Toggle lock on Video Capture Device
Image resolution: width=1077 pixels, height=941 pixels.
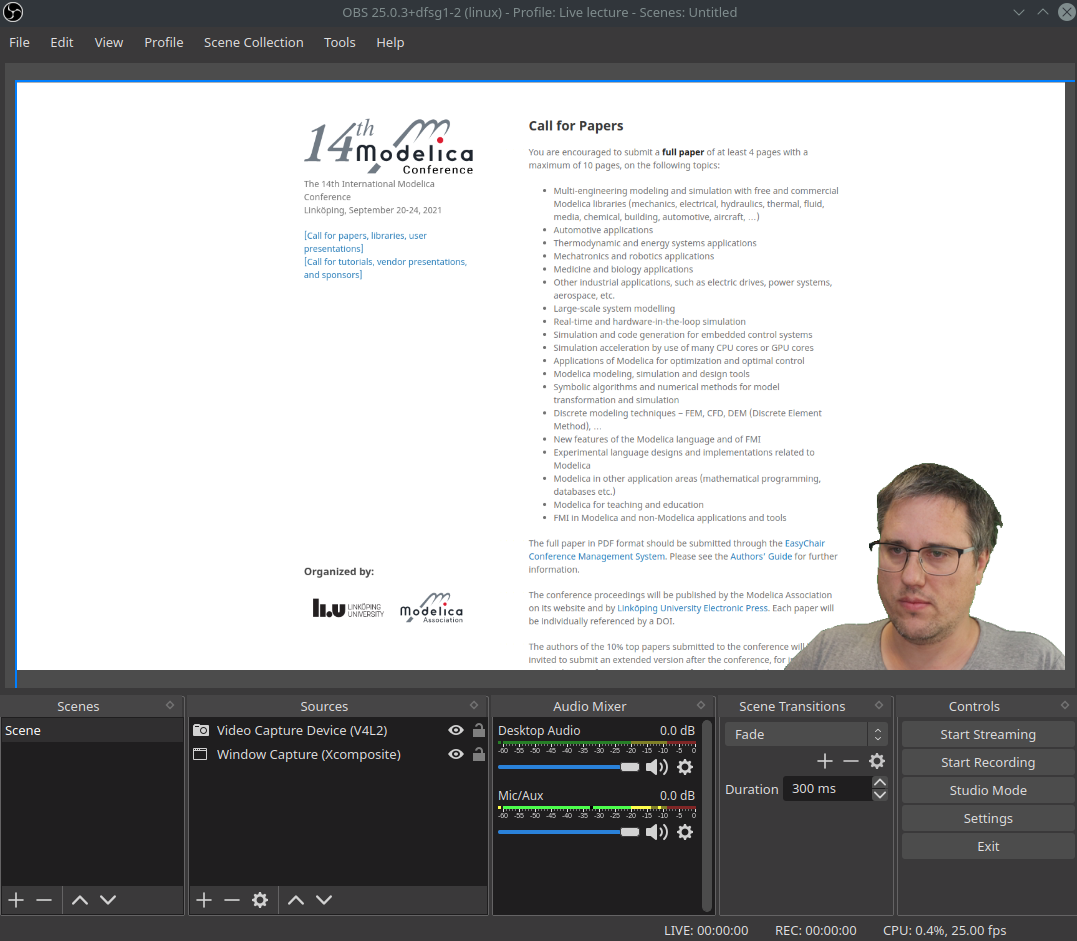coord(479,730)
